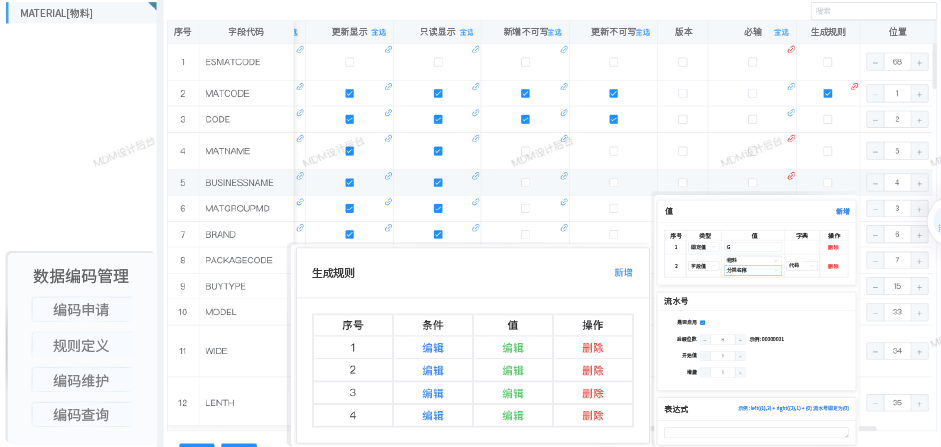
Task: Check ESMATCODE 更新显示 checkbox
Action: [x=349, y=62]
